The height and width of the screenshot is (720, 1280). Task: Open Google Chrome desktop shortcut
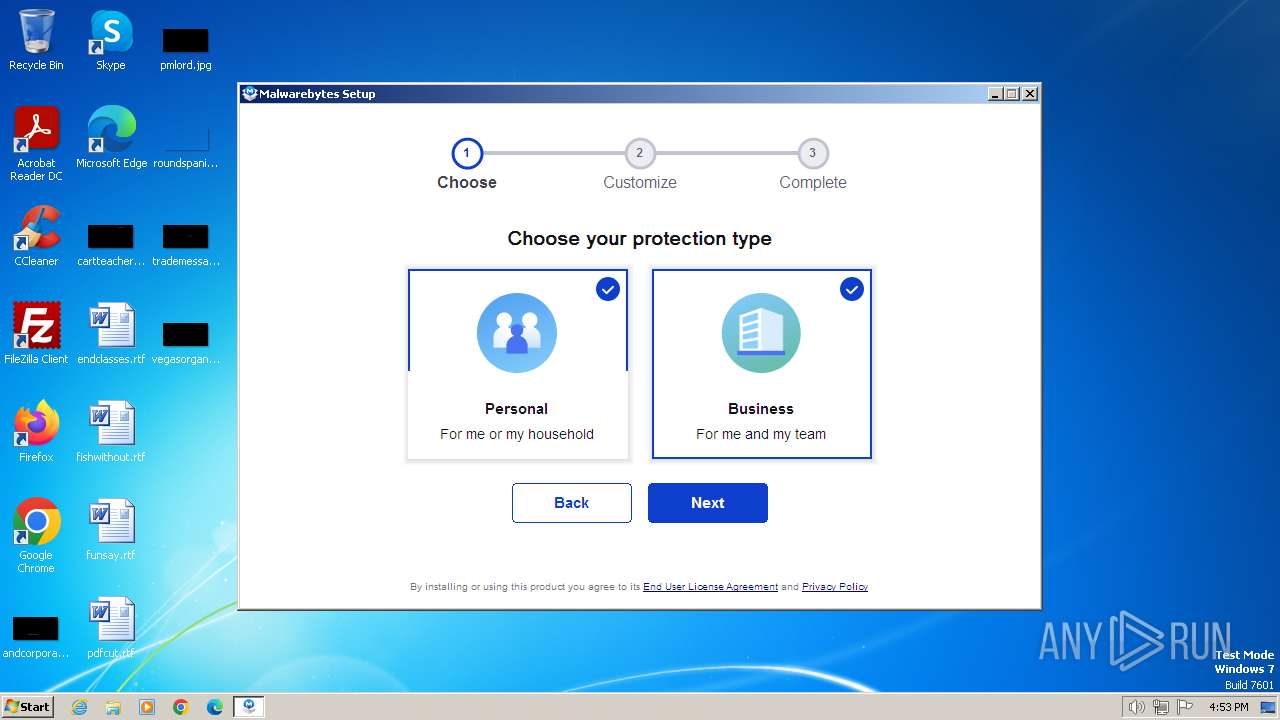(x=36, y=536)
